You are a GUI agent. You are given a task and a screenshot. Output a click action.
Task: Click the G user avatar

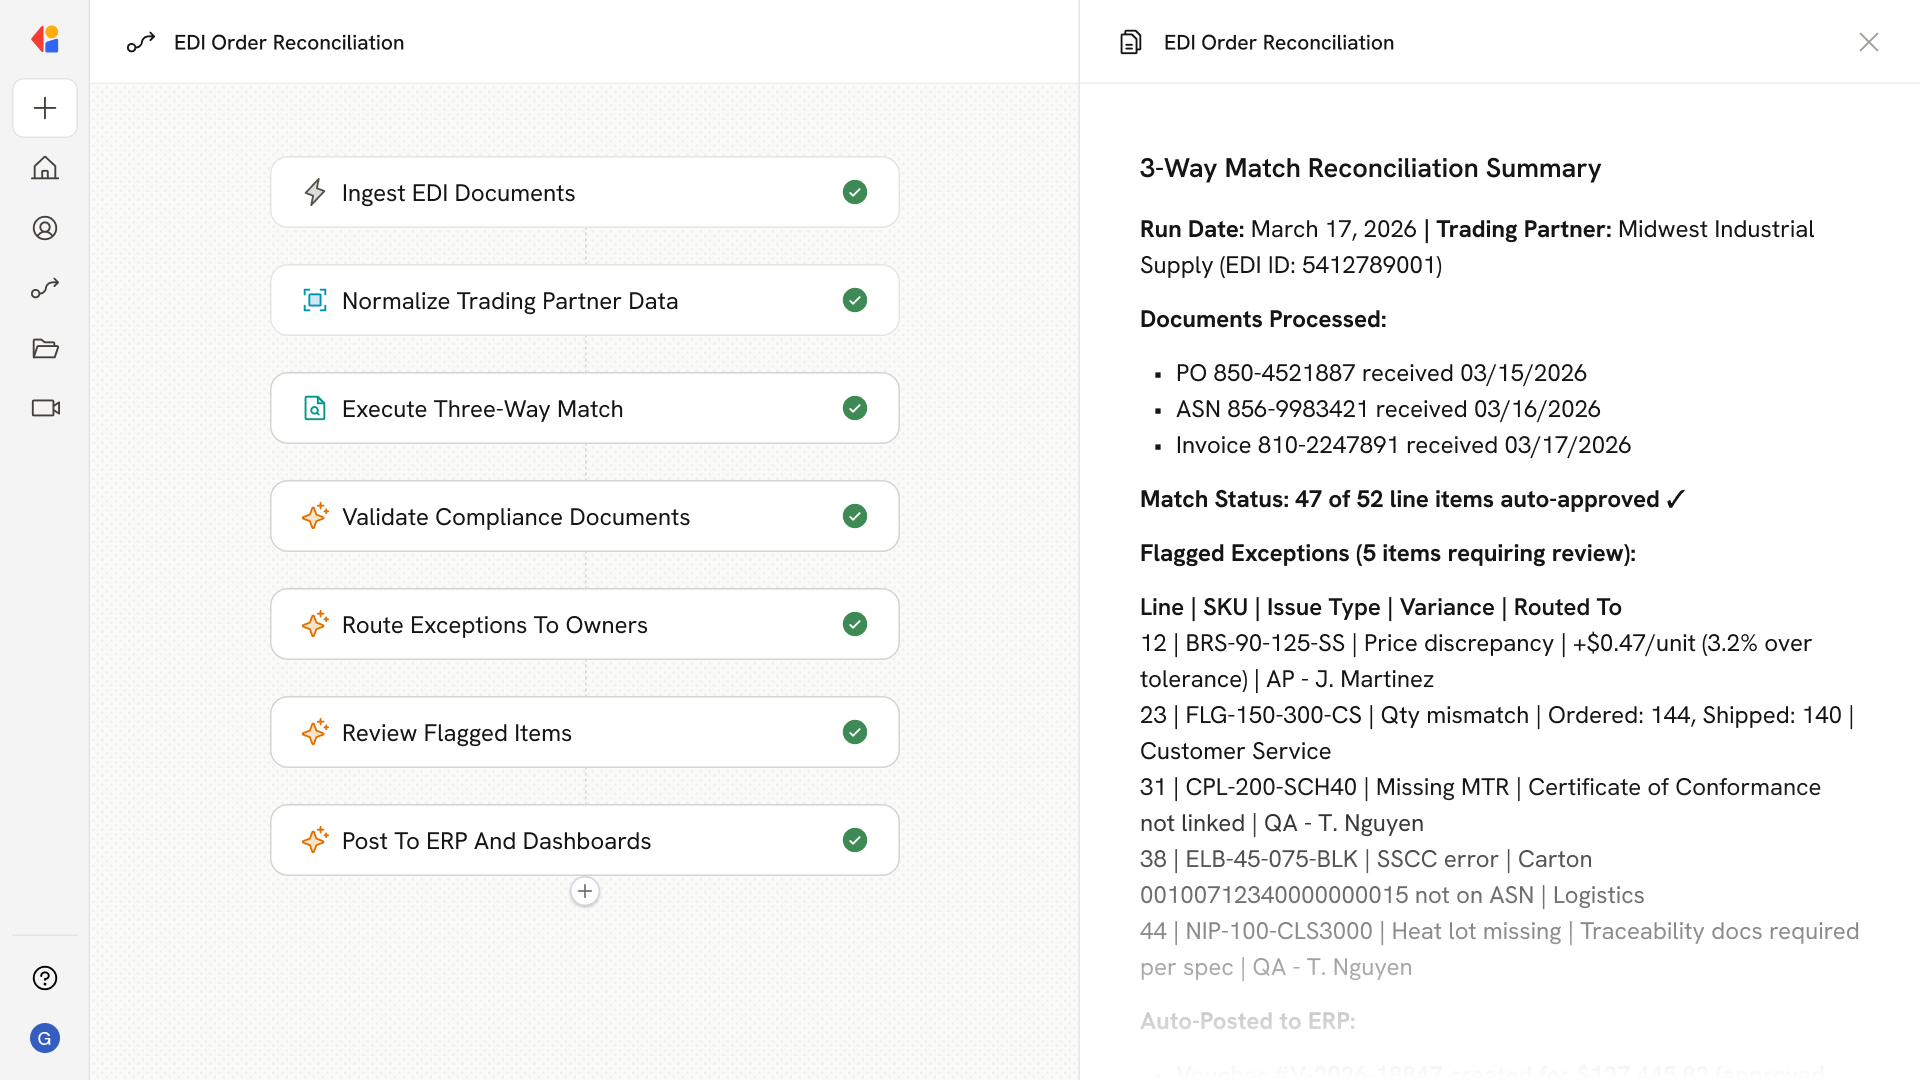point(45,1038)
